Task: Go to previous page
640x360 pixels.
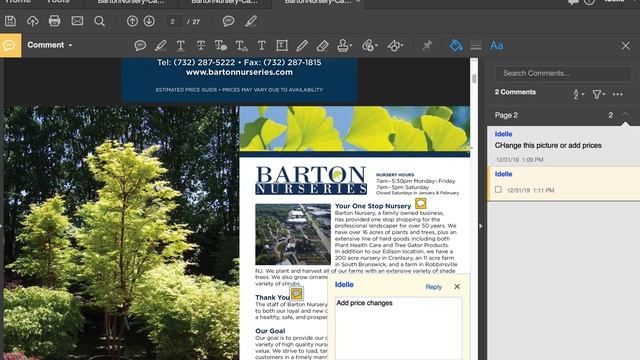Action: (132, 21)
